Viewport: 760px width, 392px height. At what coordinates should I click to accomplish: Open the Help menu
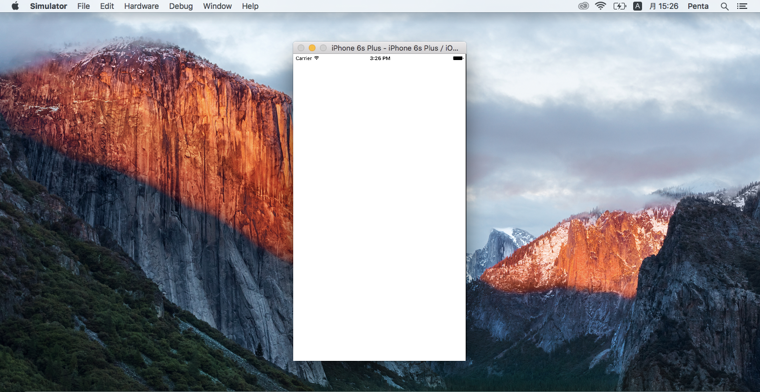pos(250,6)
